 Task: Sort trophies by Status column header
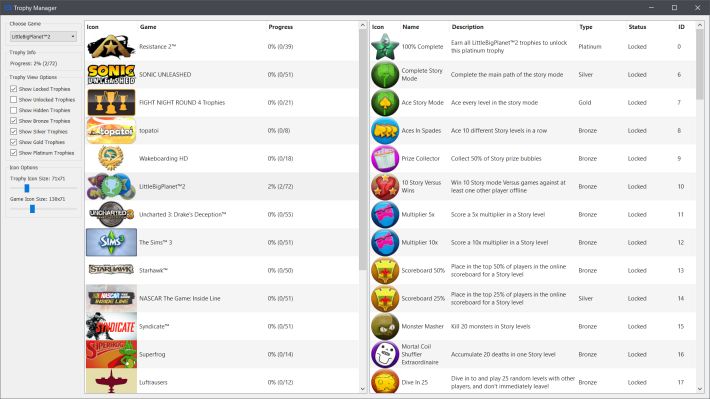tap(637, 27)
